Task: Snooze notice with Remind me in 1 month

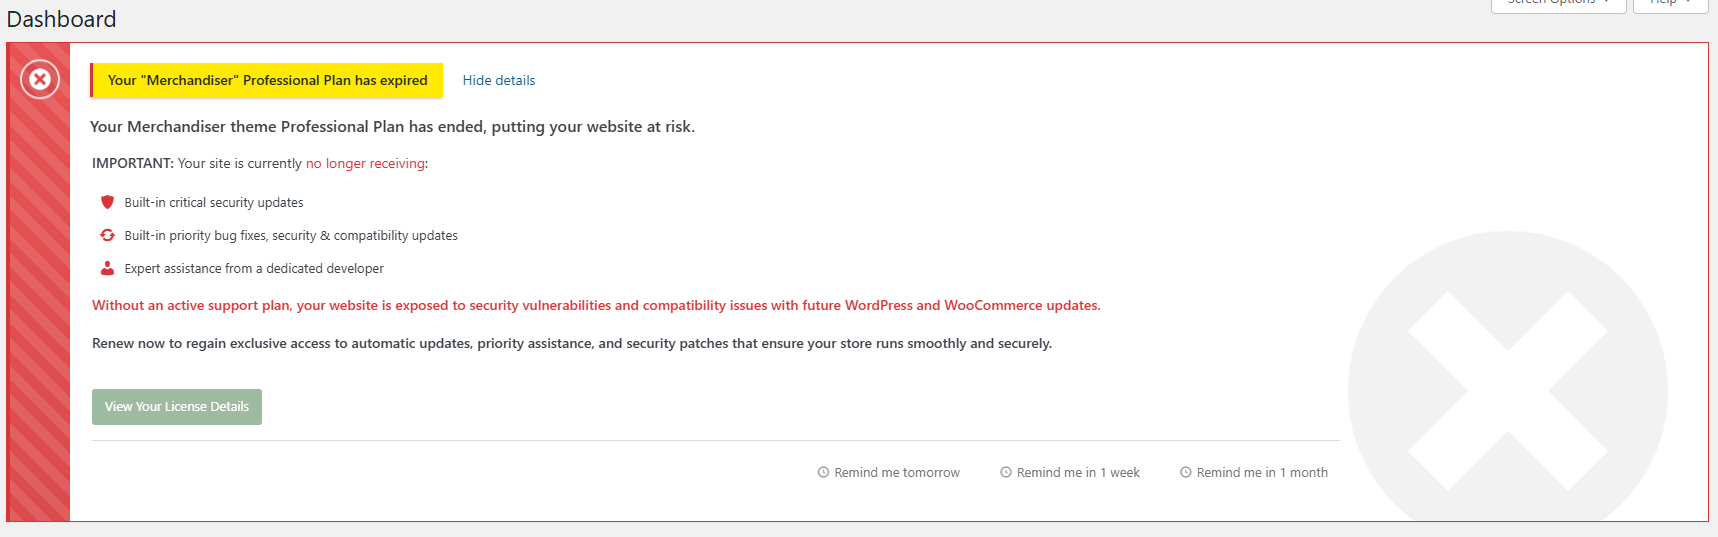Action: pos(1262,472)
